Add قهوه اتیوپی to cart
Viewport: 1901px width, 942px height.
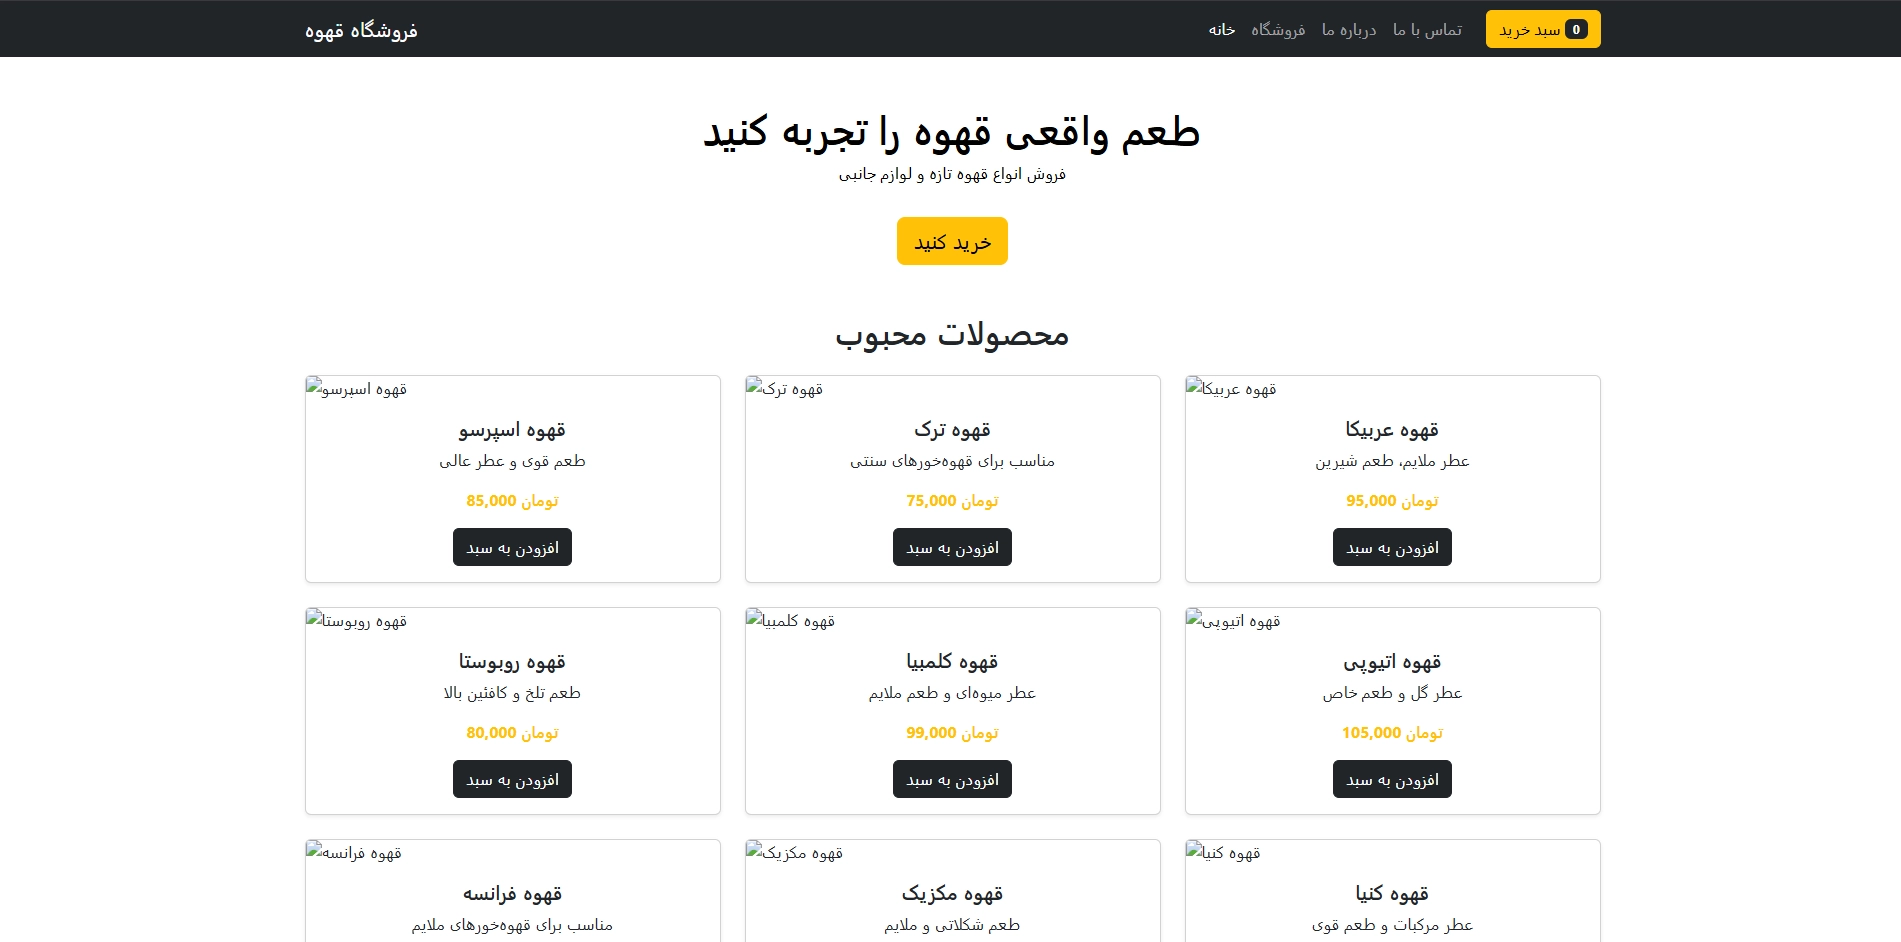1392,779
